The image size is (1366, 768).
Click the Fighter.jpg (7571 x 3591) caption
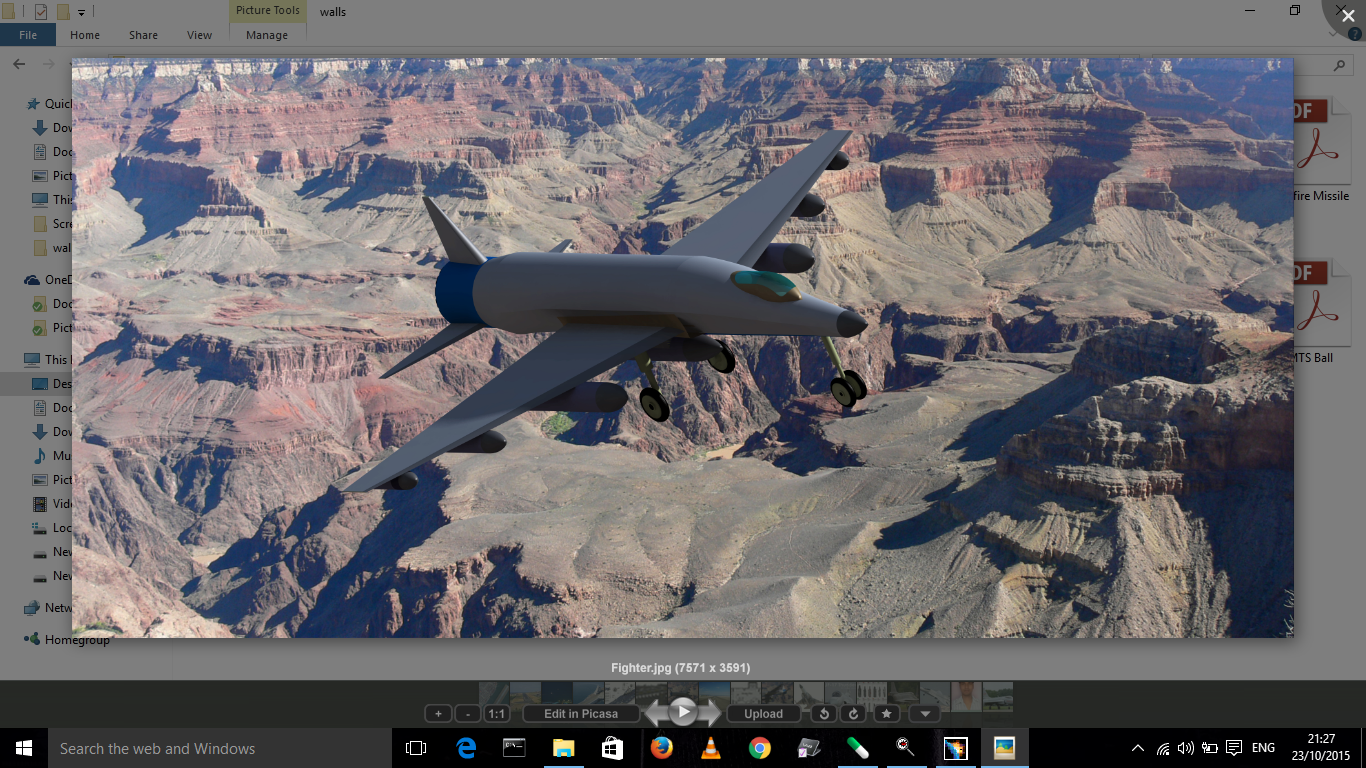[681, 668]
